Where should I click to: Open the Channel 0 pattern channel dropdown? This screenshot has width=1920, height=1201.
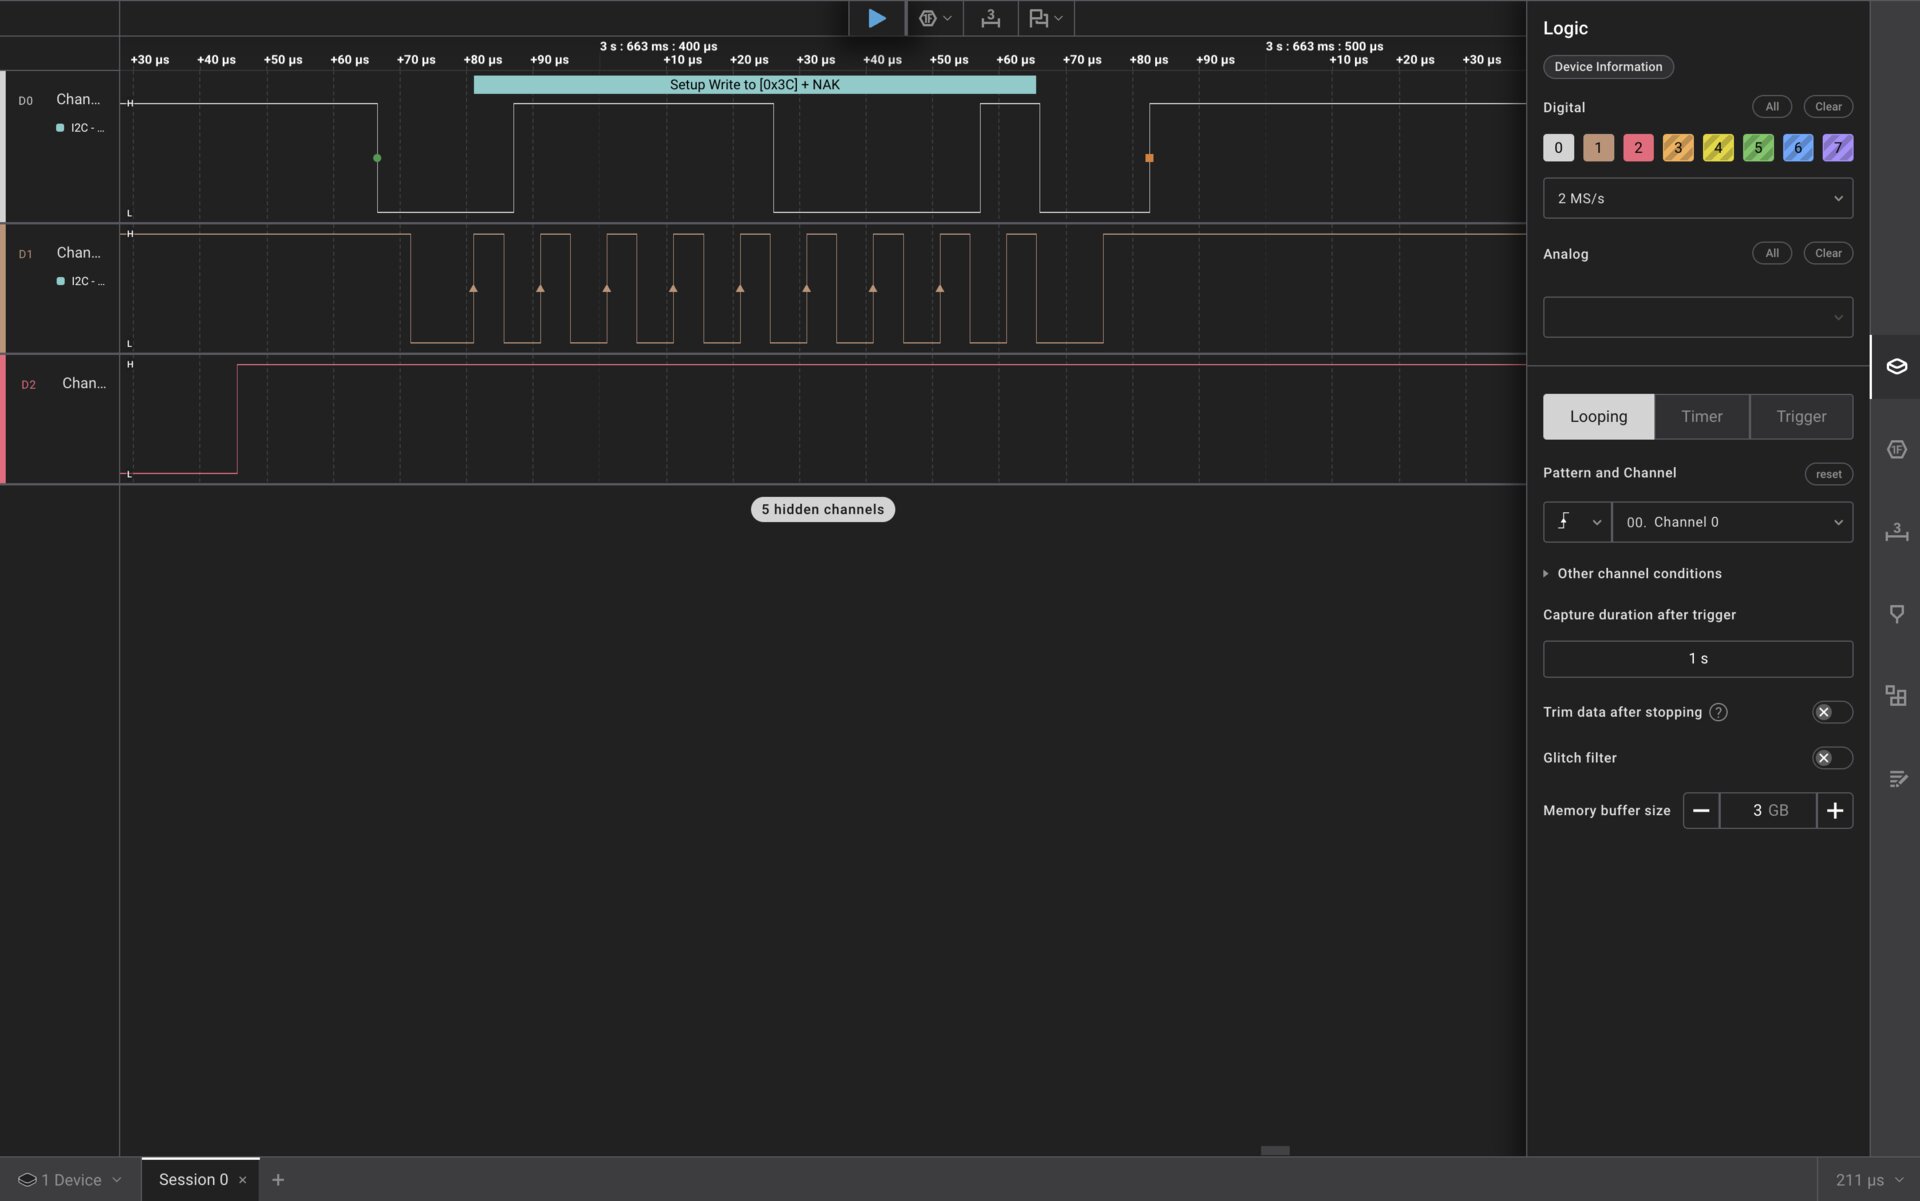[x=1733, y=521]
